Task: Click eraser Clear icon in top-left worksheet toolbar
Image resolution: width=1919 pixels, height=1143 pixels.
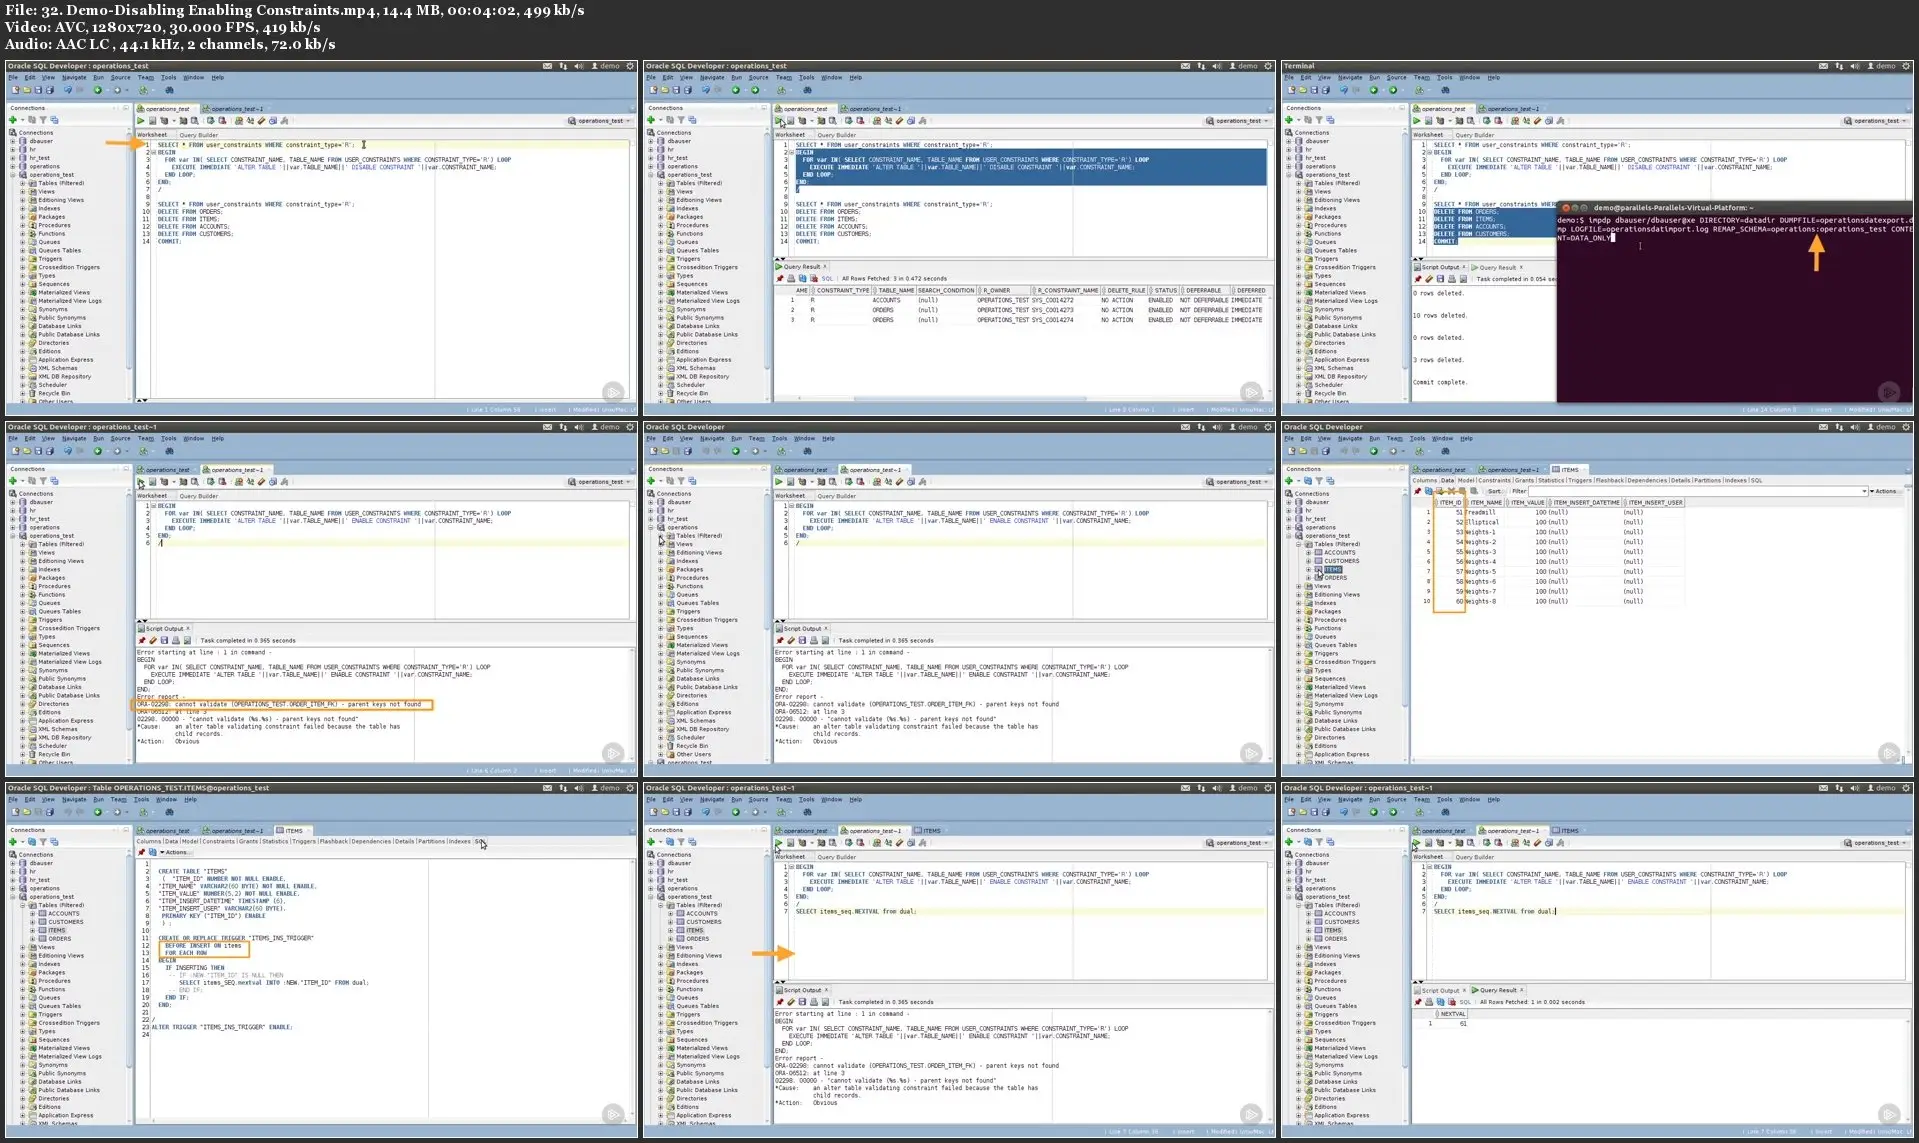Action: coord(261,121)
